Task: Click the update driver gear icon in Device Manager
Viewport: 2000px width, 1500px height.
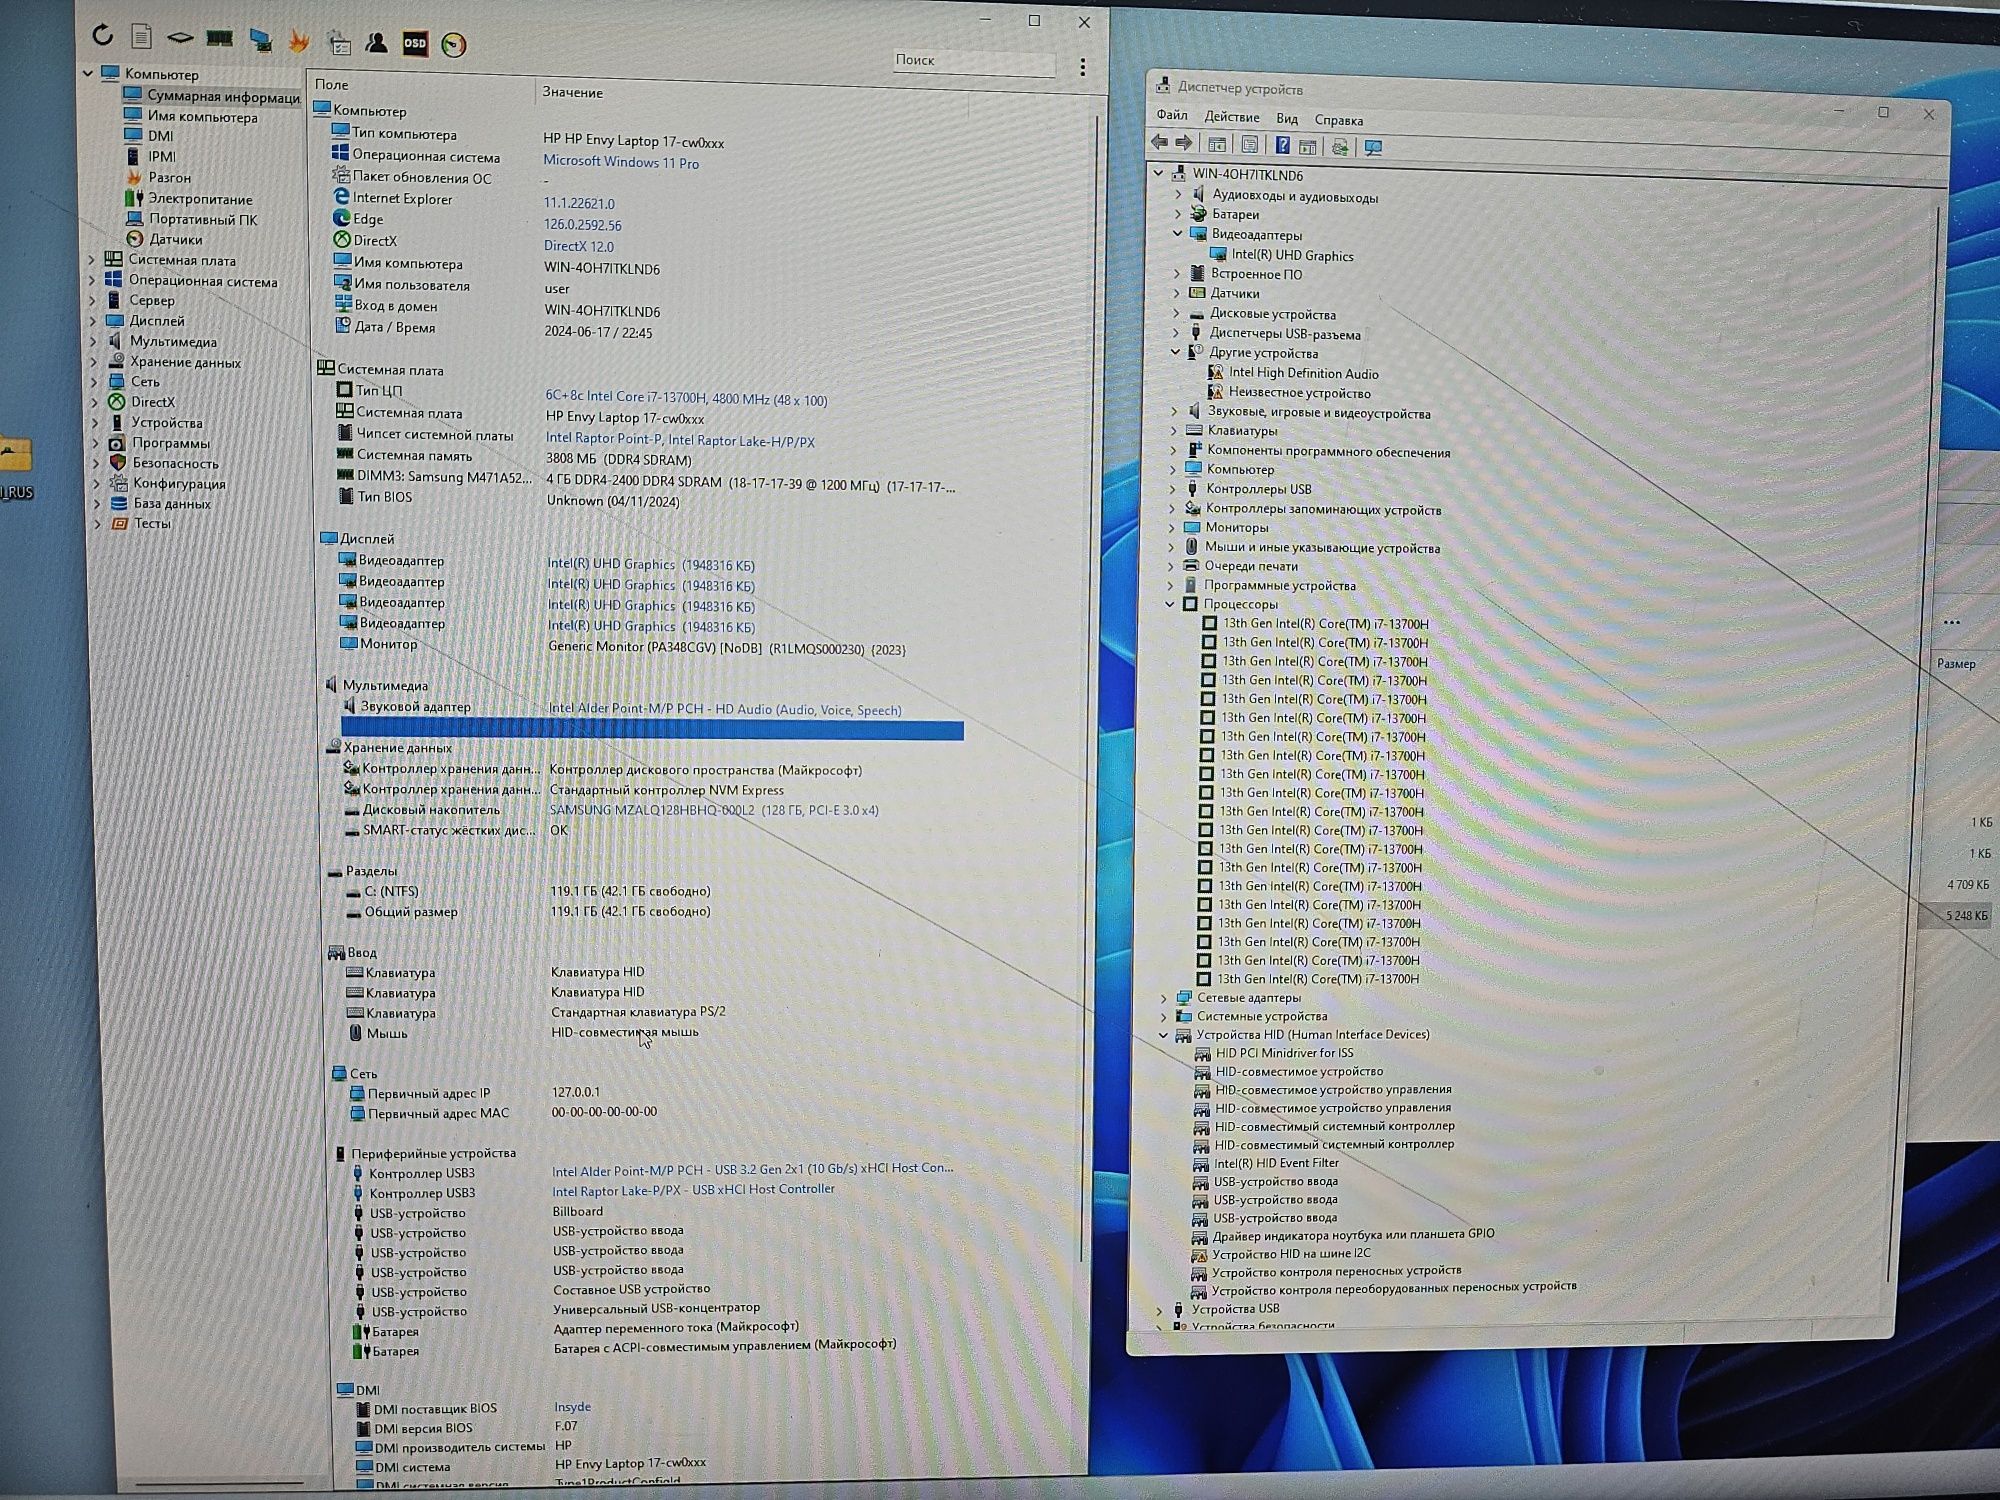Action: pyautogui.click(x=1340, y=148)
